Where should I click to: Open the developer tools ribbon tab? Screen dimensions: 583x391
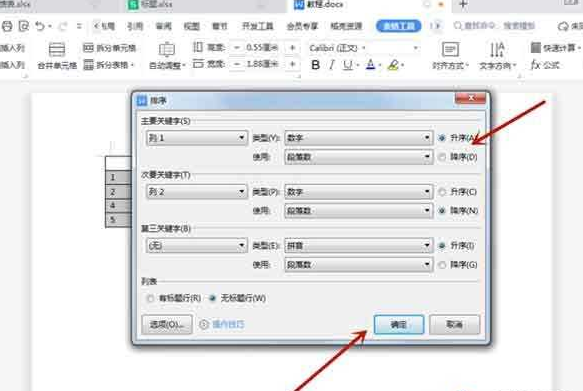tap(257, 26)
